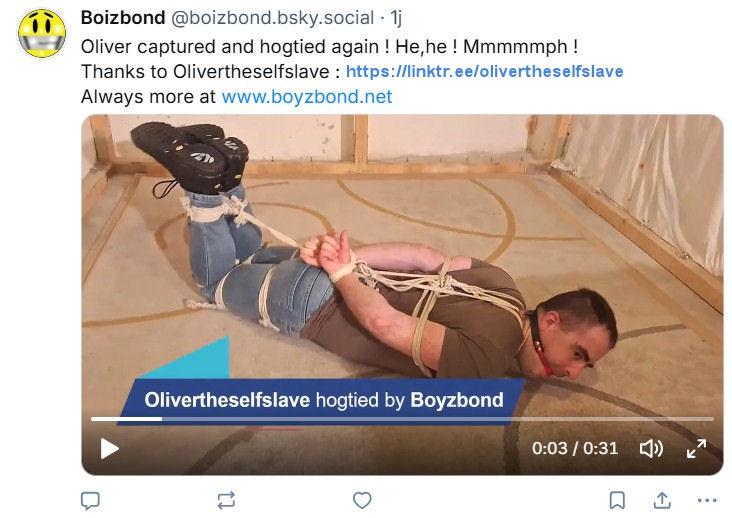Open the video in fullscreen mode
The image size is (732, 518).
click(697, 448)
